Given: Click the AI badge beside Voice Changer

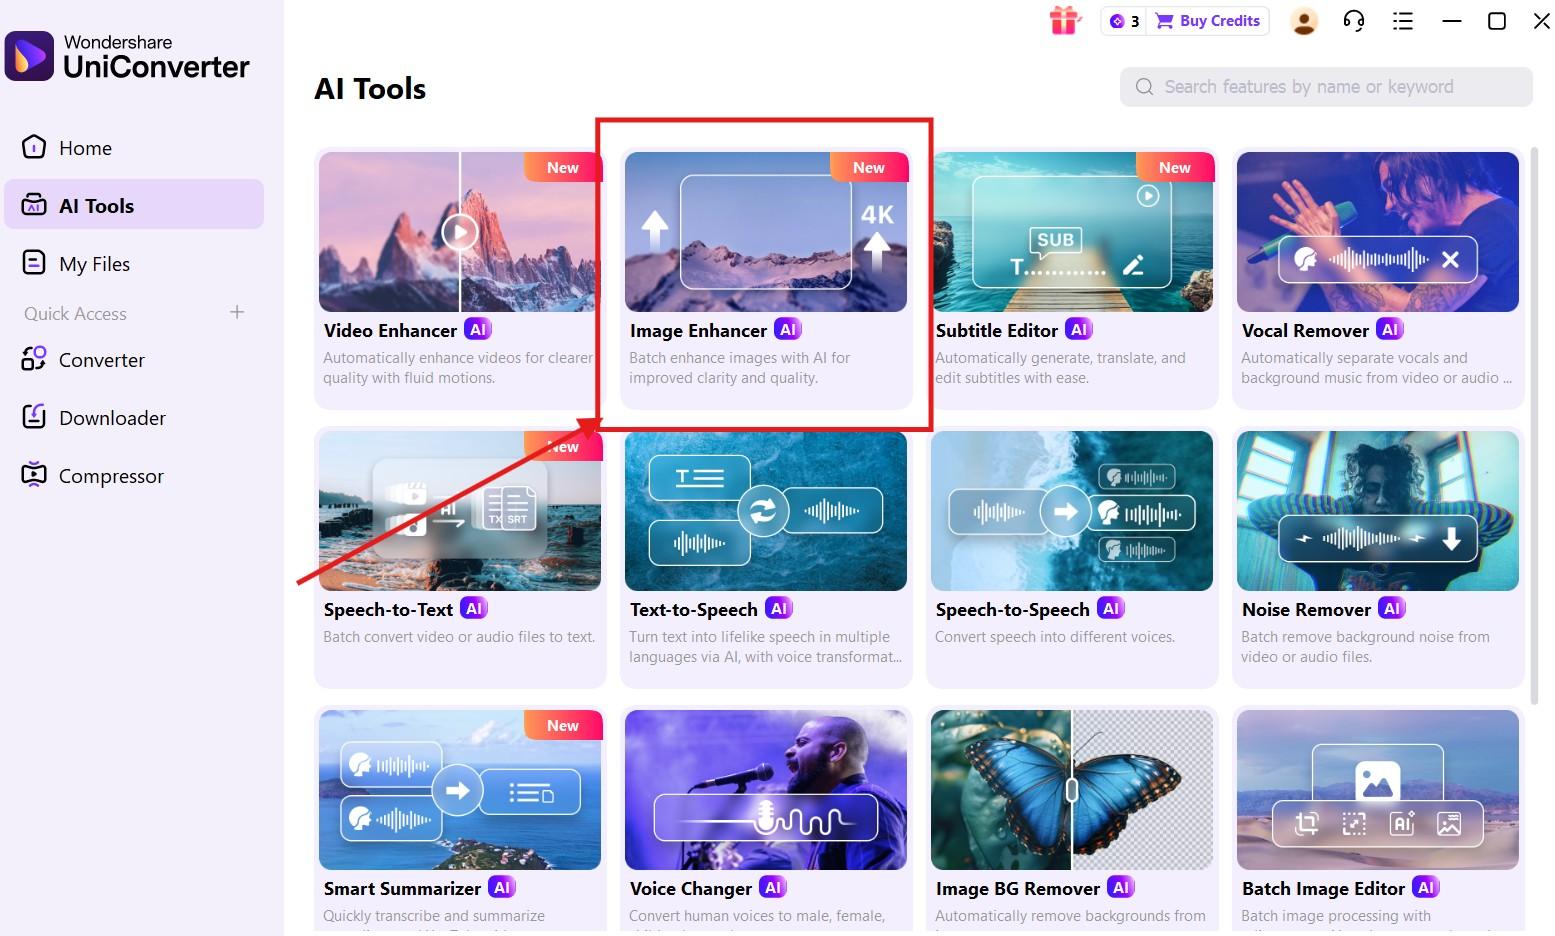Looking at the screenshot, I should point(773,887).
